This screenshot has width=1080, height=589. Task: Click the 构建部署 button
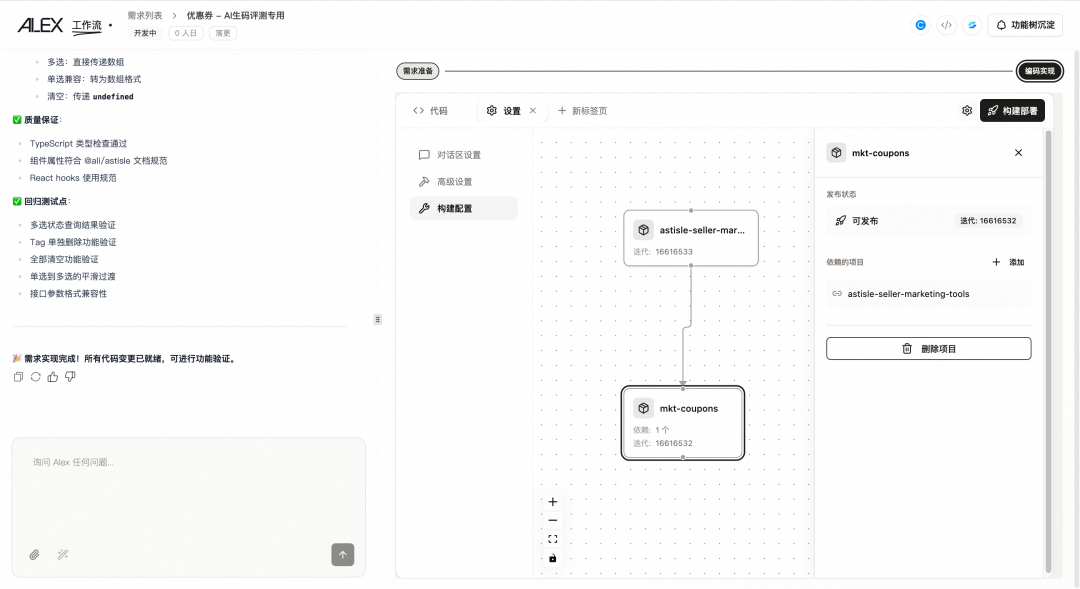(1012, 111)
